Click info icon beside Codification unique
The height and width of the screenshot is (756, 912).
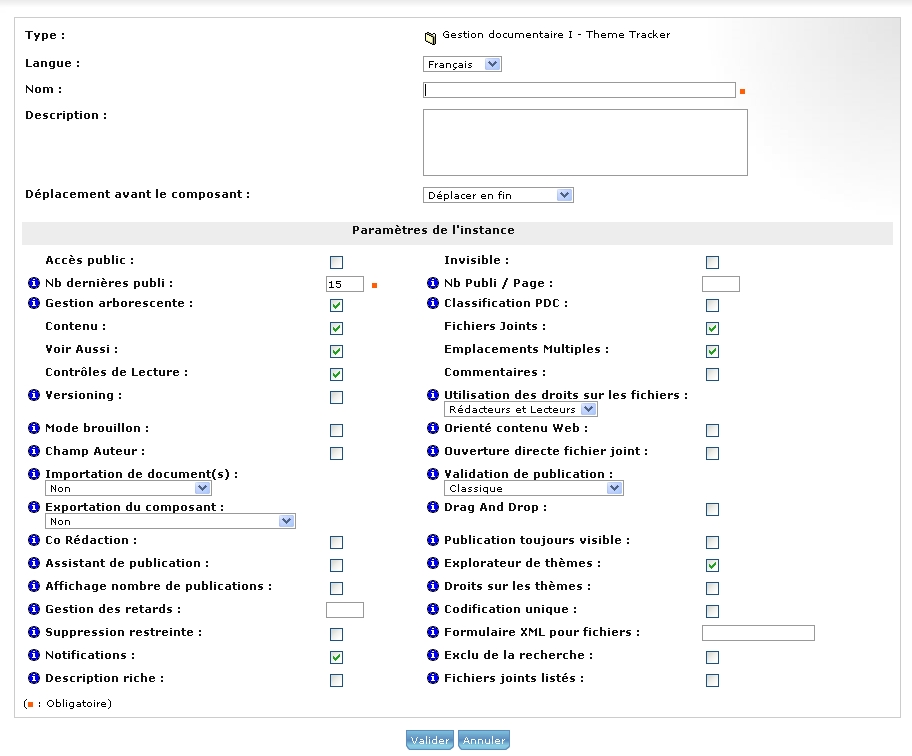click(433, 609)
